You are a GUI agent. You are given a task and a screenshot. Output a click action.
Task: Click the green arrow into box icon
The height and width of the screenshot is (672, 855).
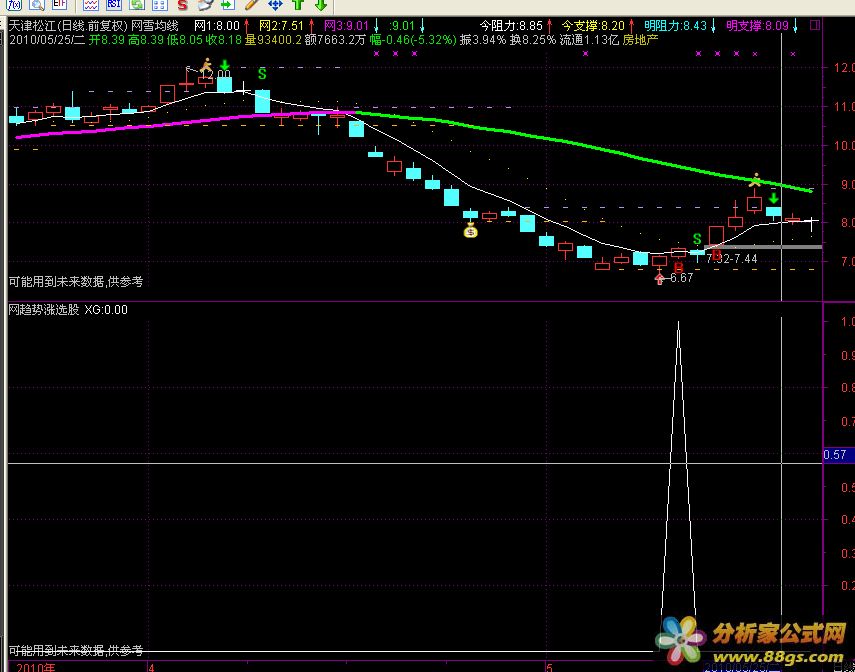click(228, 5)
